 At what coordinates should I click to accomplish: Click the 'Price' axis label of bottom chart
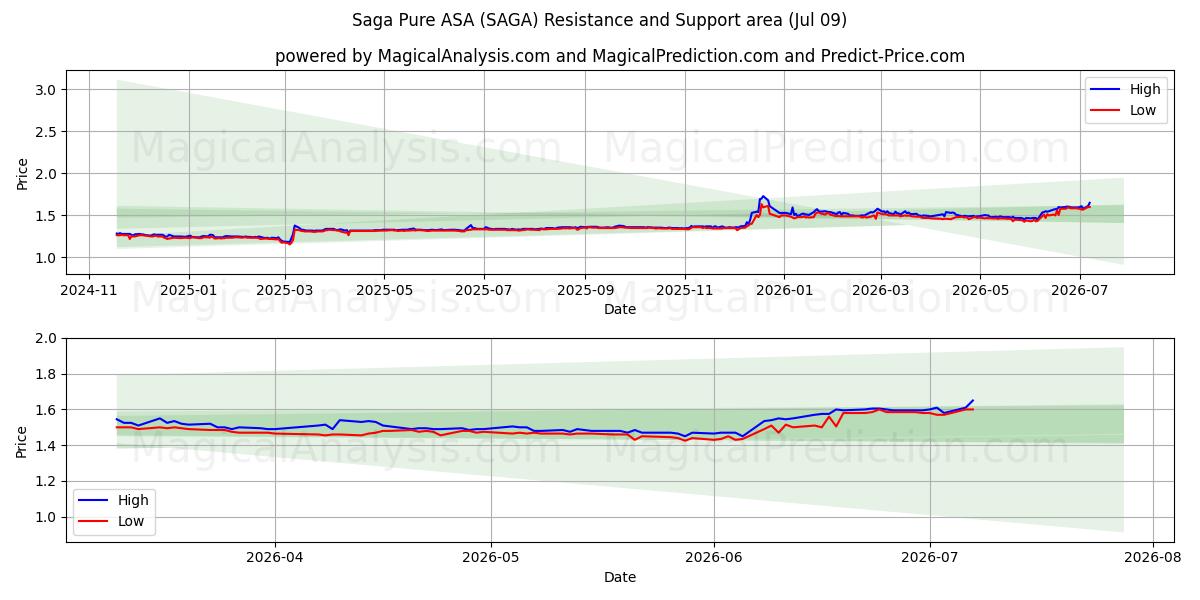pos(22,441)
